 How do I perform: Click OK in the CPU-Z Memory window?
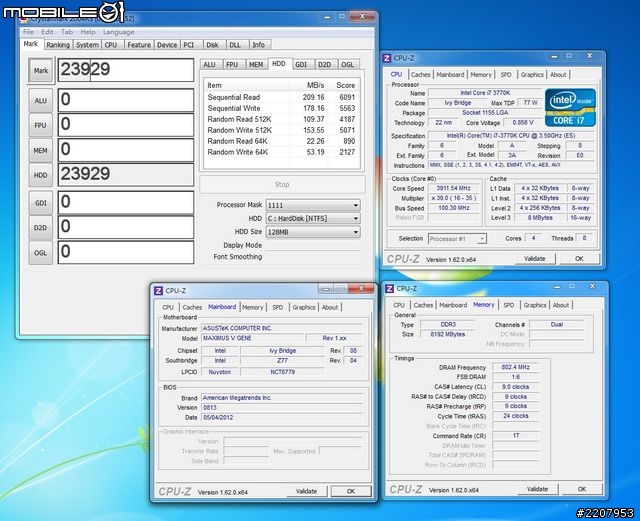tap(582, 489)
